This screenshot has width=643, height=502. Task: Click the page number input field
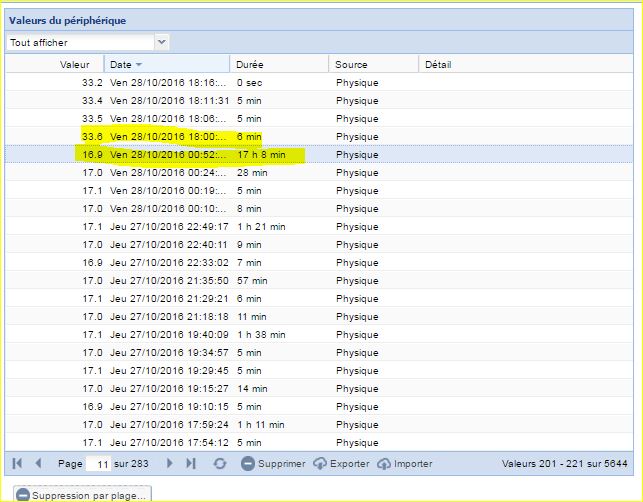100,464
